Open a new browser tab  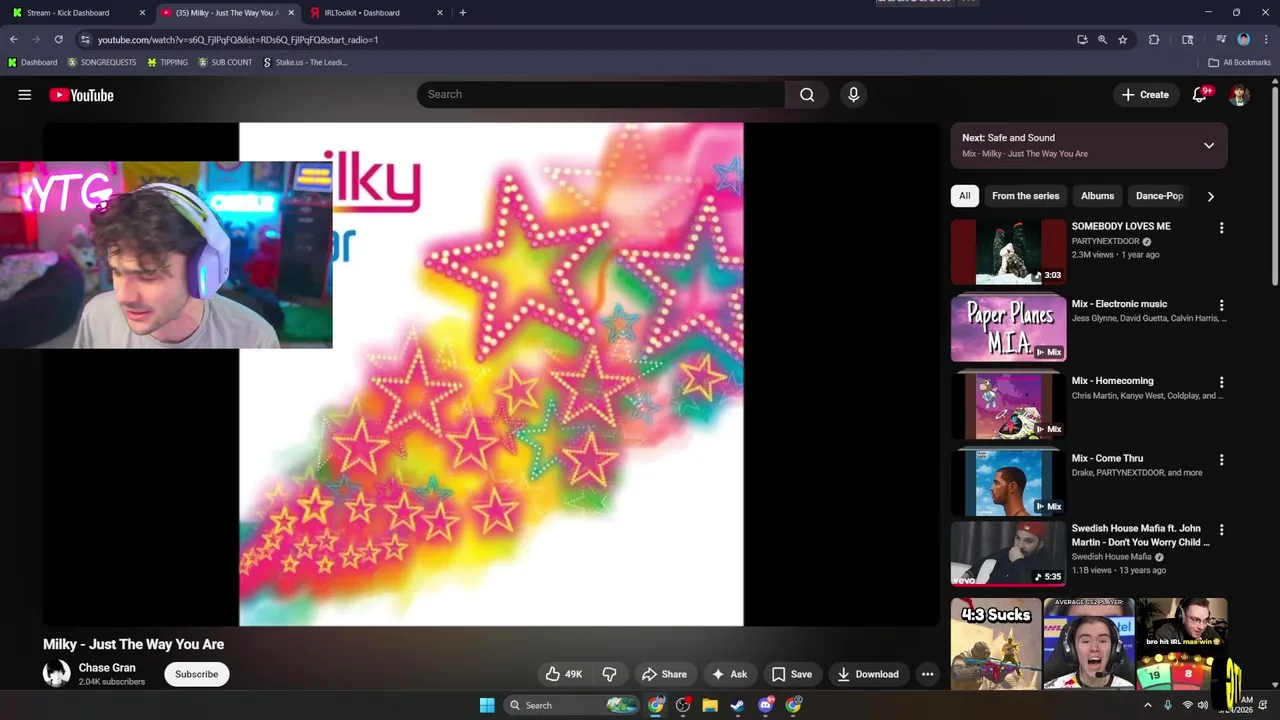pos(462,13)
